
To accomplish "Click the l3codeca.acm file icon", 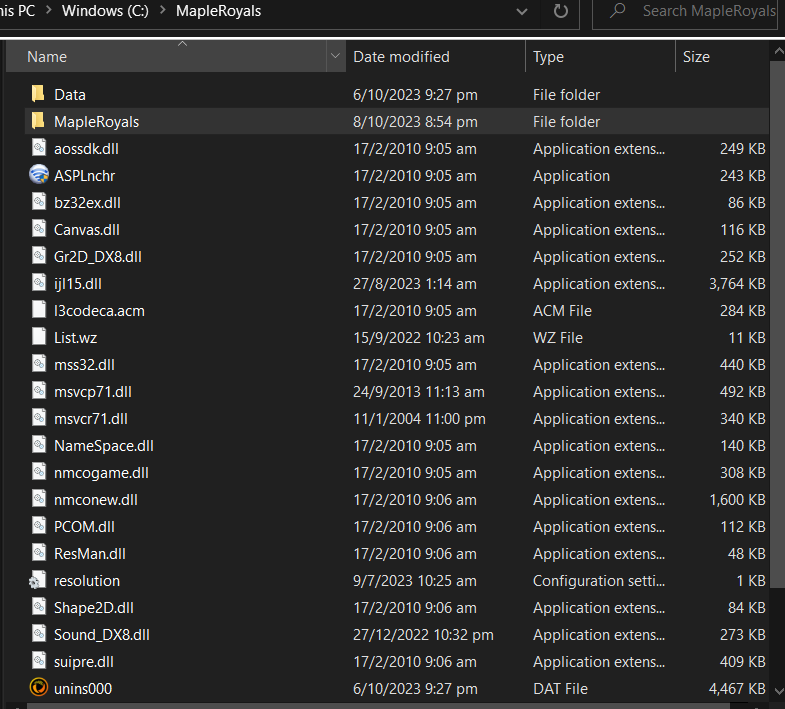I will [39, 310].
